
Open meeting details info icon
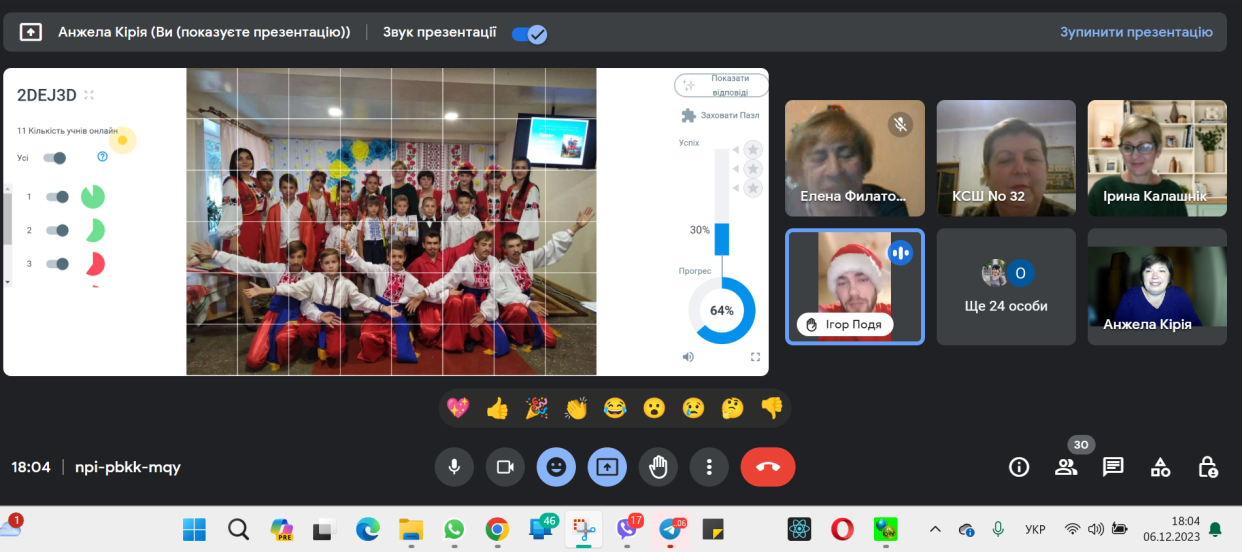pyautogui.click(x=1019, y=467)
